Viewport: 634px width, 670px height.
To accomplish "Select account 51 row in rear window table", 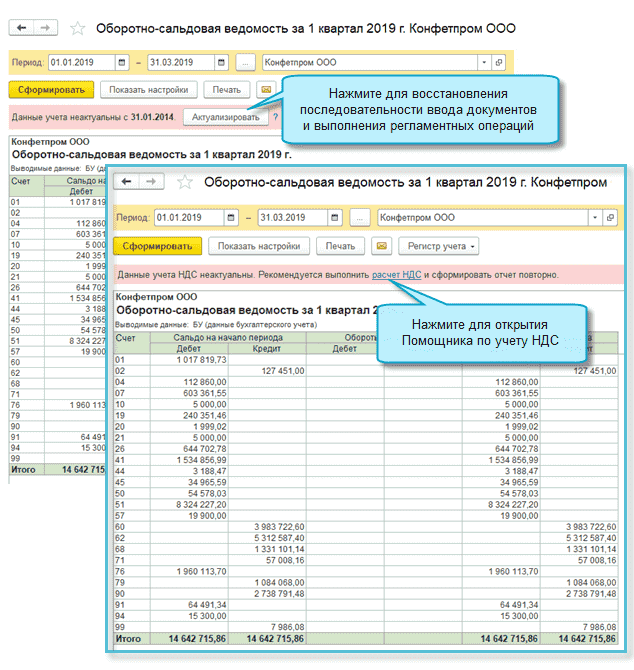I will coord(58,341).
